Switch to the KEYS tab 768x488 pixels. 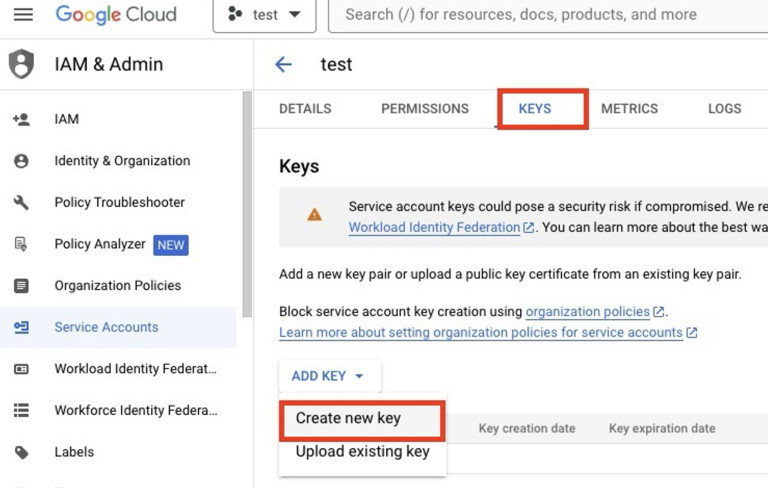(x=535, y=108)
